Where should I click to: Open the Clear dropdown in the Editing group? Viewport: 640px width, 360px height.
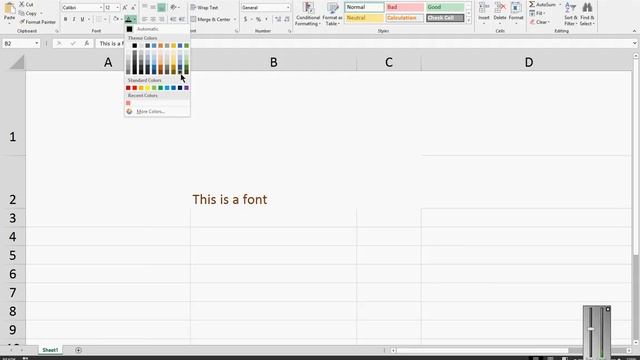540,22
